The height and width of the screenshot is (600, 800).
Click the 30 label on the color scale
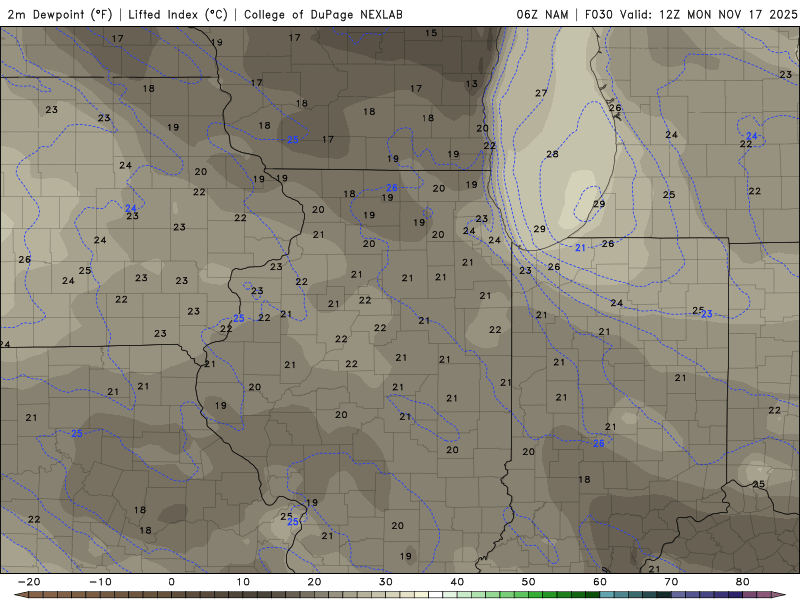pos(386,582)
